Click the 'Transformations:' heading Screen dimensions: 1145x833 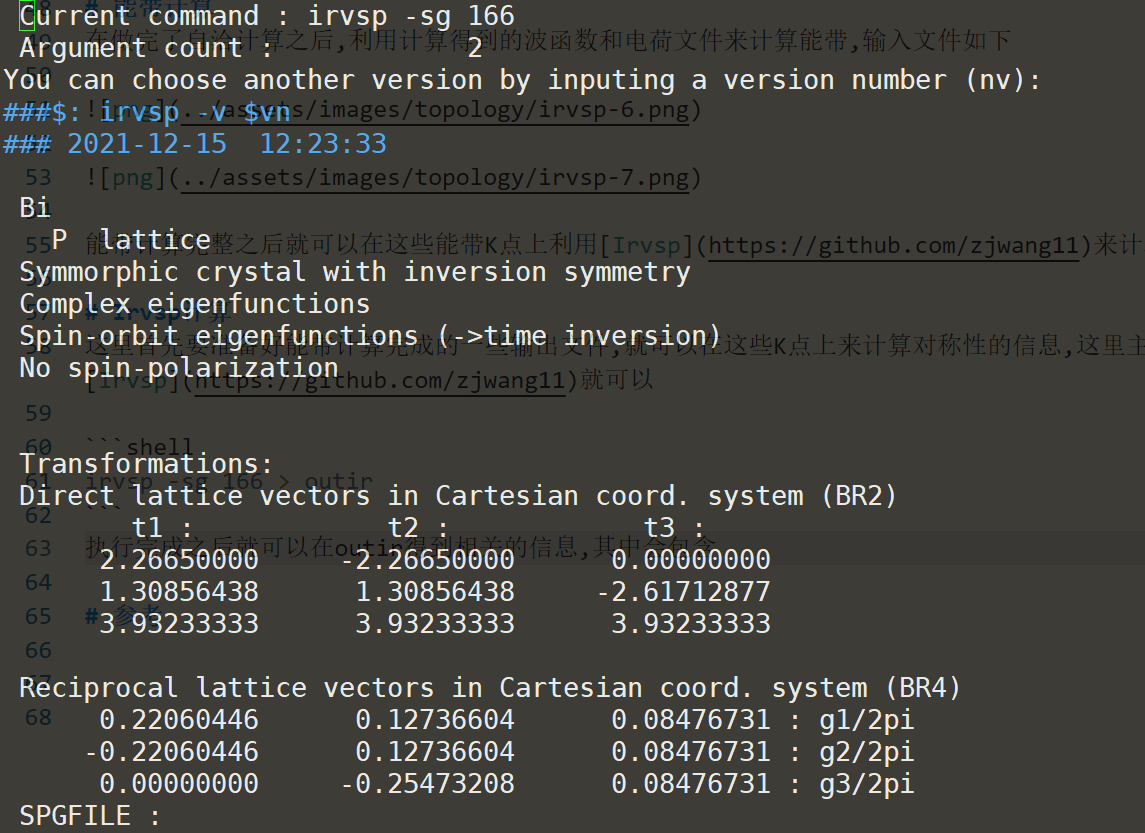(146, 464)
